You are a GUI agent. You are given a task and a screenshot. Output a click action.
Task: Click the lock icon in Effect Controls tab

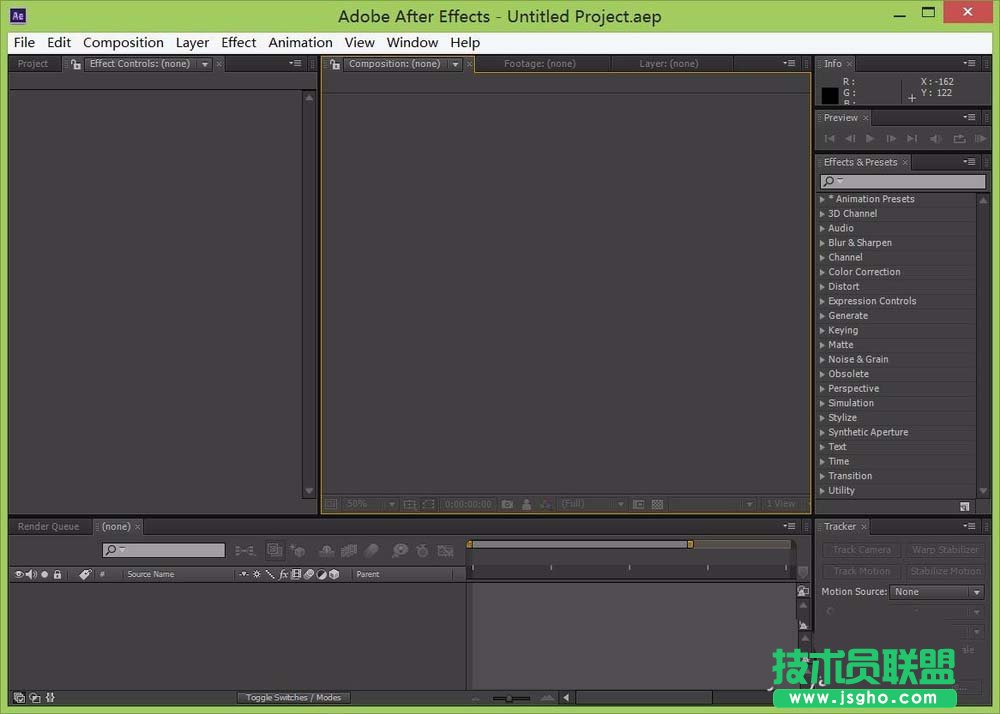[76, 64]
